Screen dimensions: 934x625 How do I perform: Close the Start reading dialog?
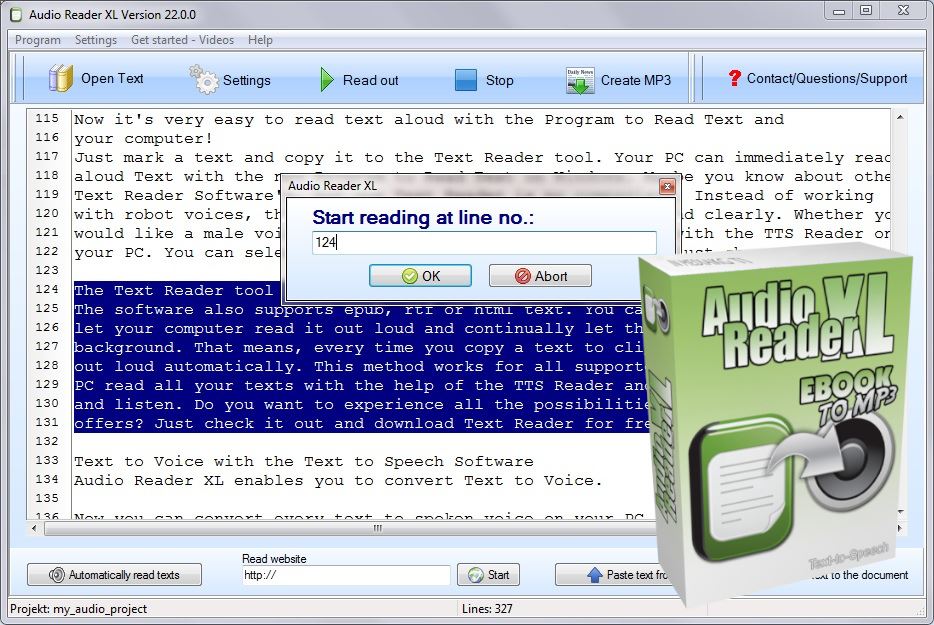(667, 186)
